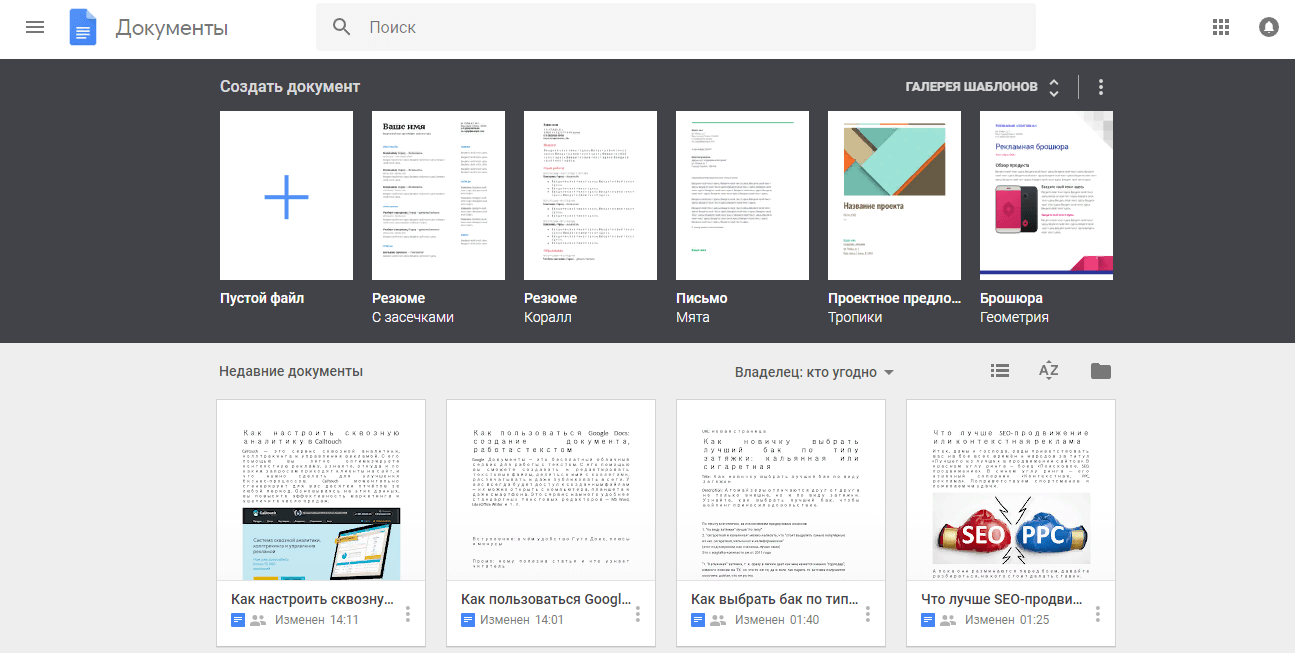
Task: Open the main navigation hamburger menu
Action: point(35,27)
